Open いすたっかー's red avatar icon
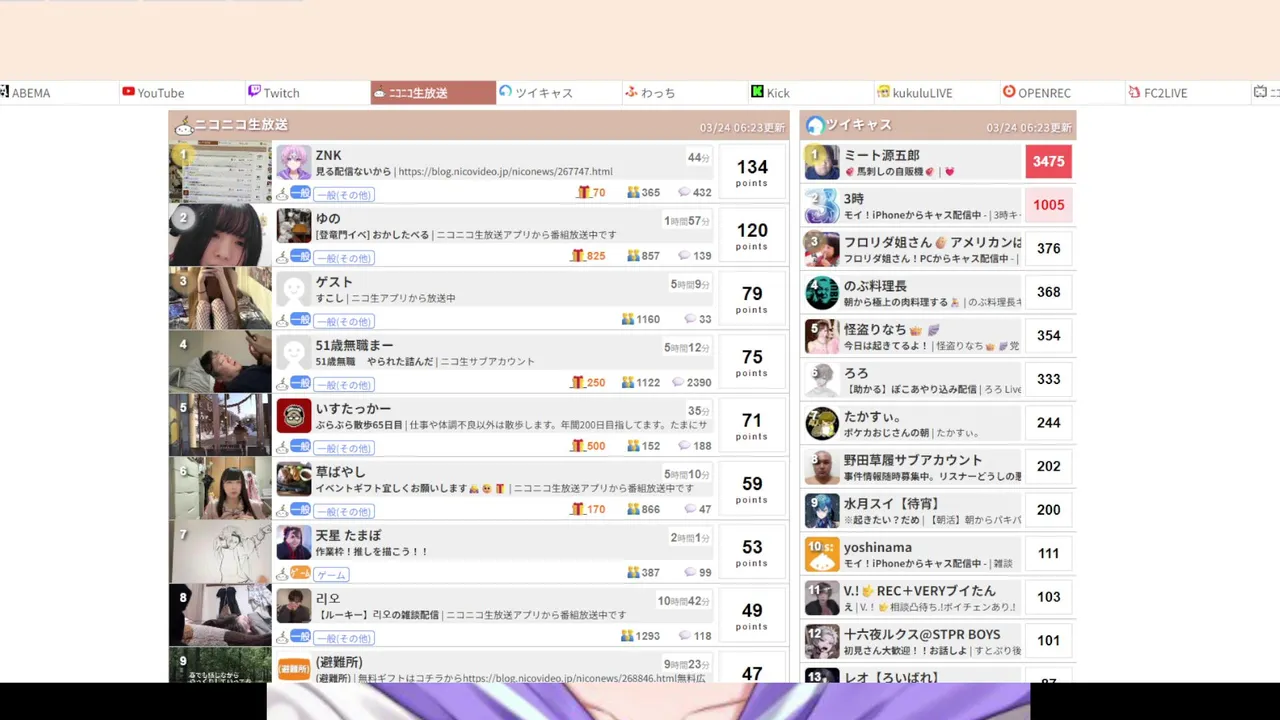Screen dimensions: 1280x720 click(x=294, y=415)
